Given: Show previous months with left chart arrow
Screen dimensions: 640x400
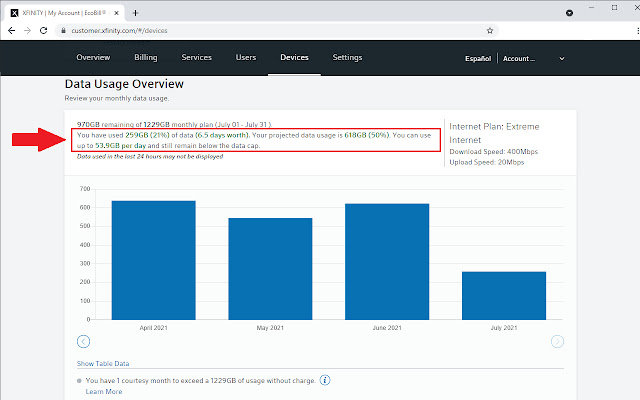Looking at the screenshot, I should (x=83, y=341).
